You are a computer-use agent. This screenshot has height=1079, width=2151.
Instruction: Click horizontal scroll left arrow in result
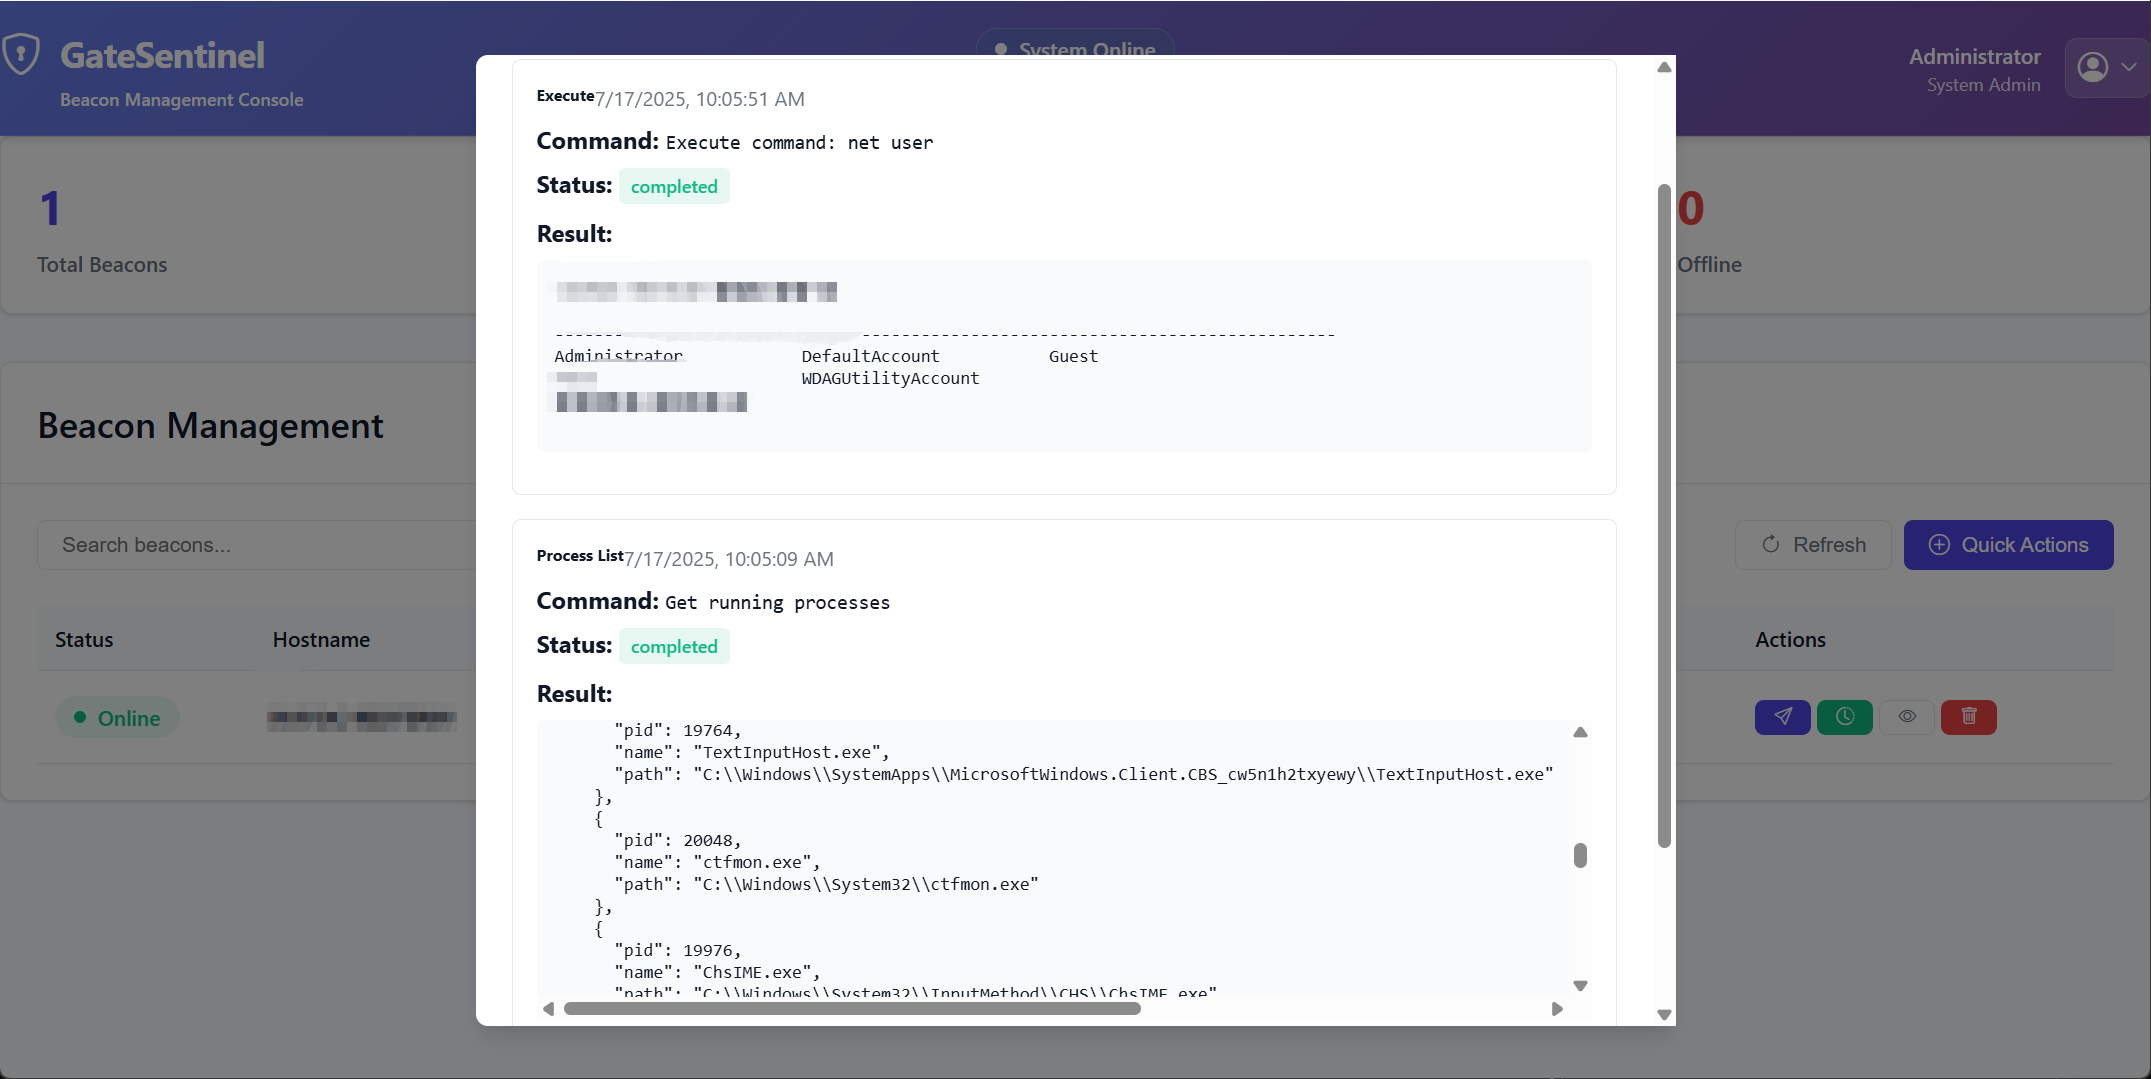[548, 1009]
